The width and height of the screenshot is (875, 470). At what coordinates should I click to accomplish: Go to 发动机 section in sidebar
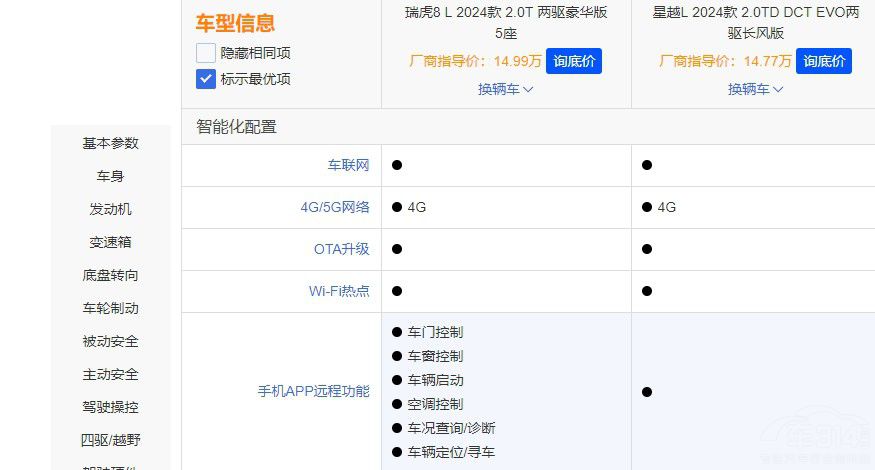point(110,209)
